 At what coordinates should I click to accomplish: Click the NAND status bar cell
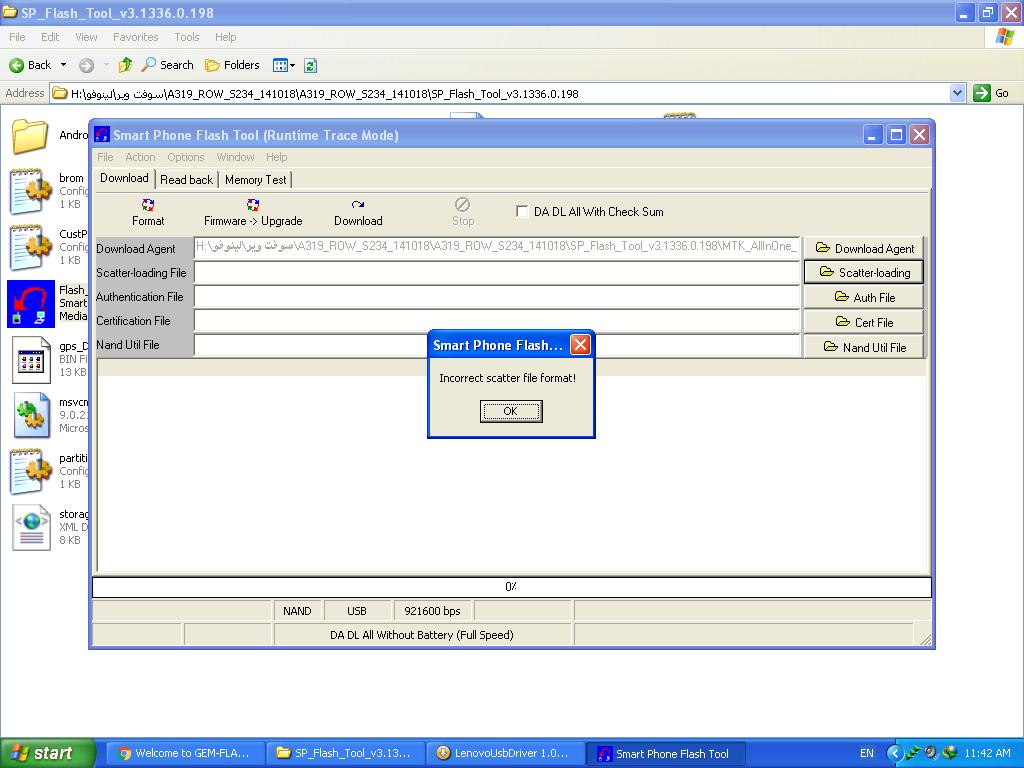pyautogui.click(x=297, y=611)
